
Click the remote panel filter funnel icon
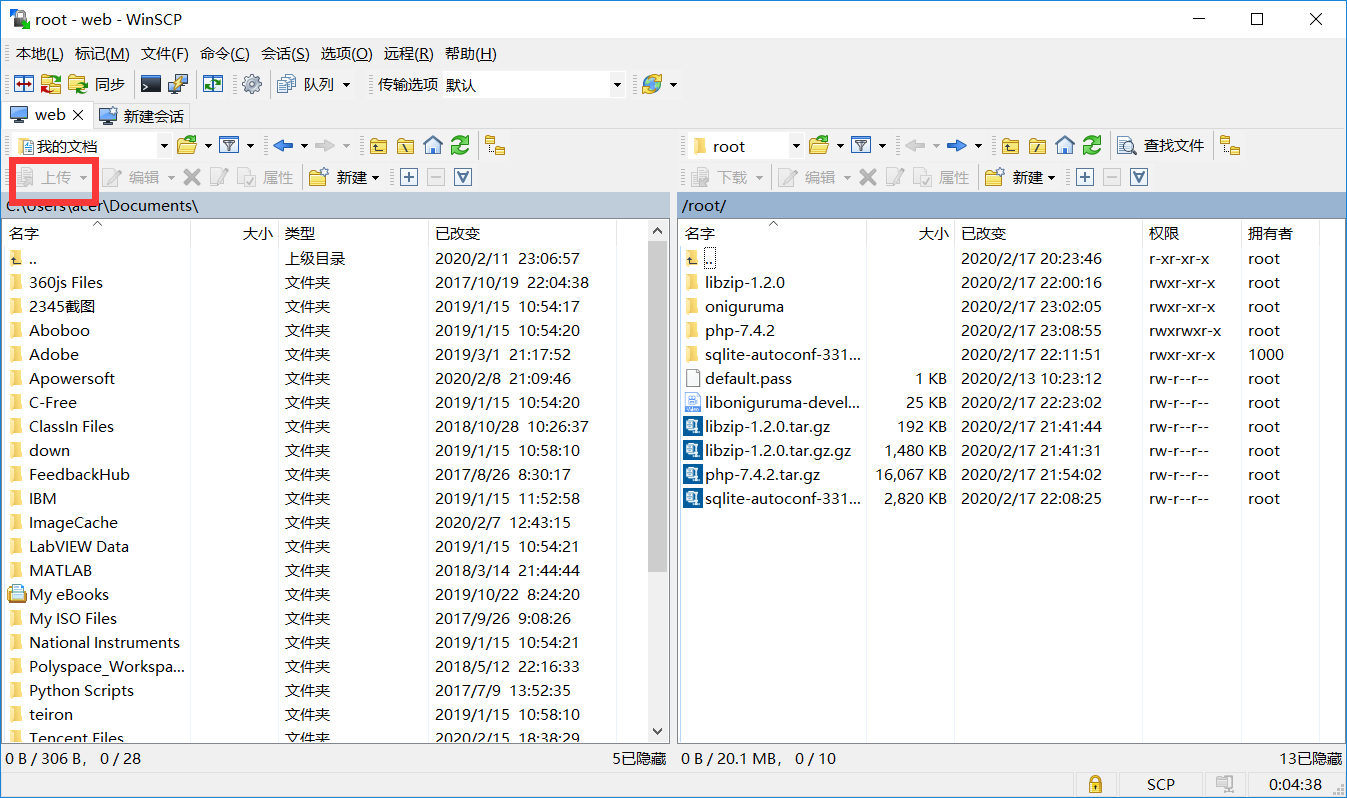pyautogui.click(x=861, y=146)
